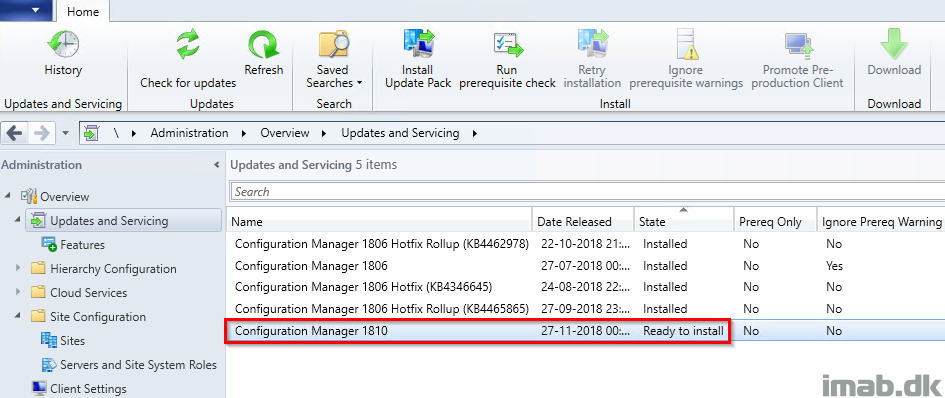Go back with navigation arrow

tap(15, 133)
